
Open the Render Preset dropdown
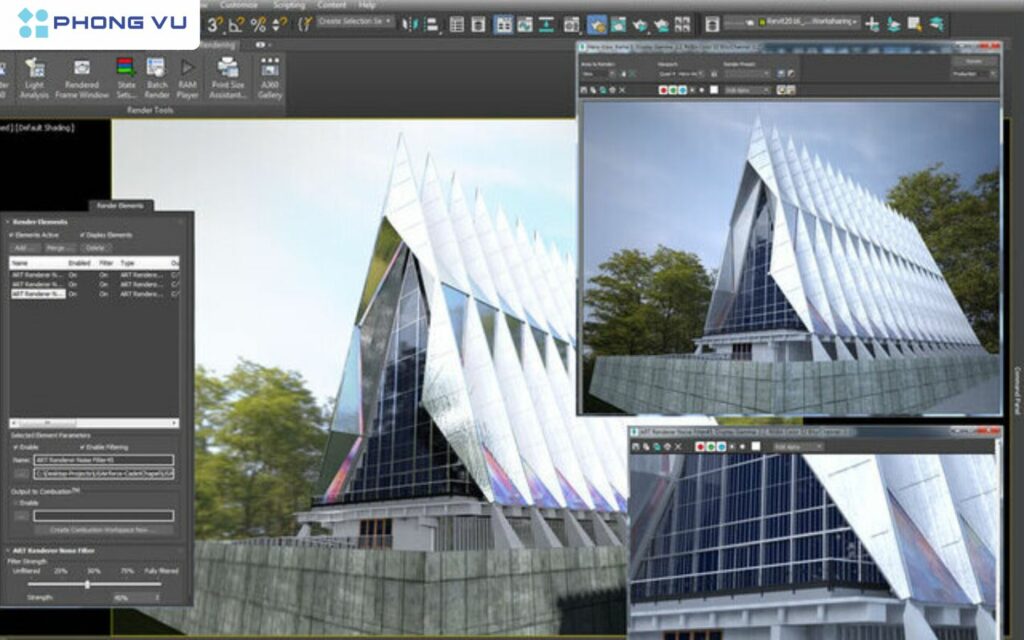[x=746, y=73]
